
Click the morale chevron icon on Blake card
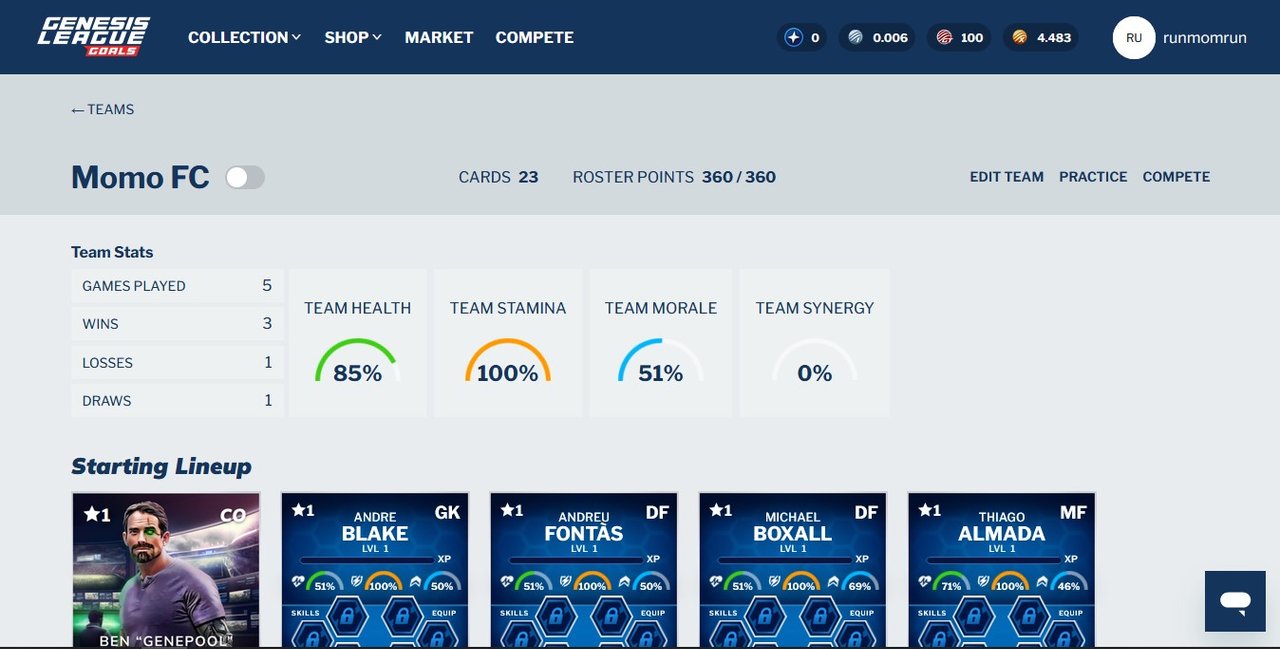tap(415, 582)
